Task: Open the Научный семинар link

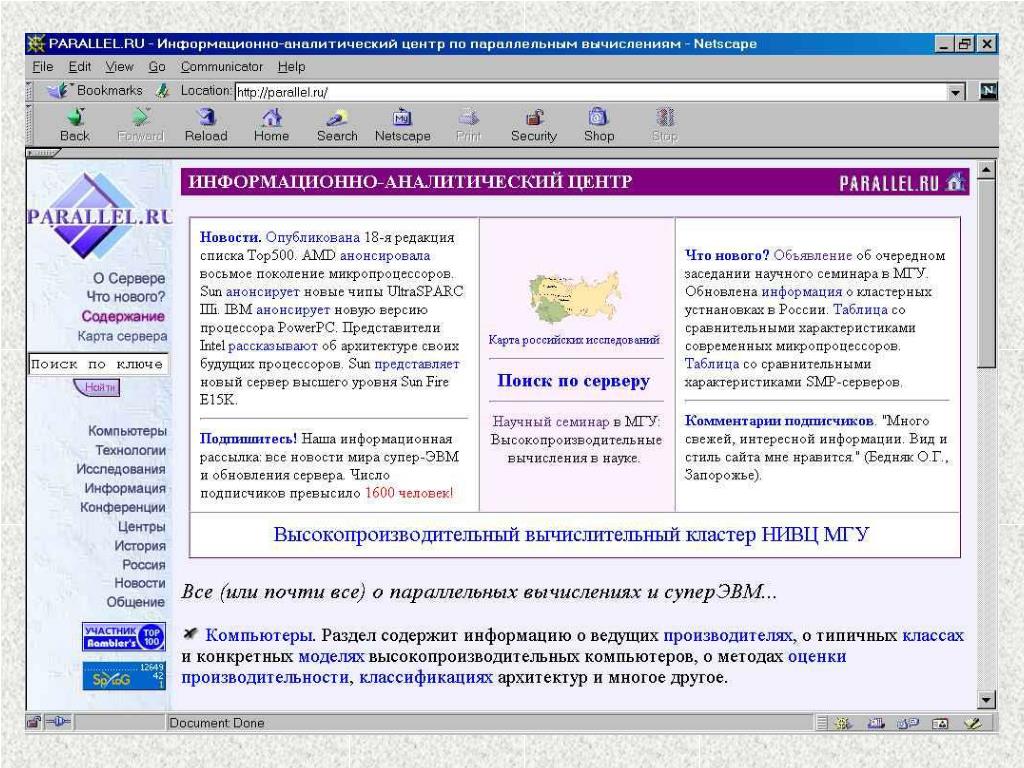Action: (x=551, y=421)
